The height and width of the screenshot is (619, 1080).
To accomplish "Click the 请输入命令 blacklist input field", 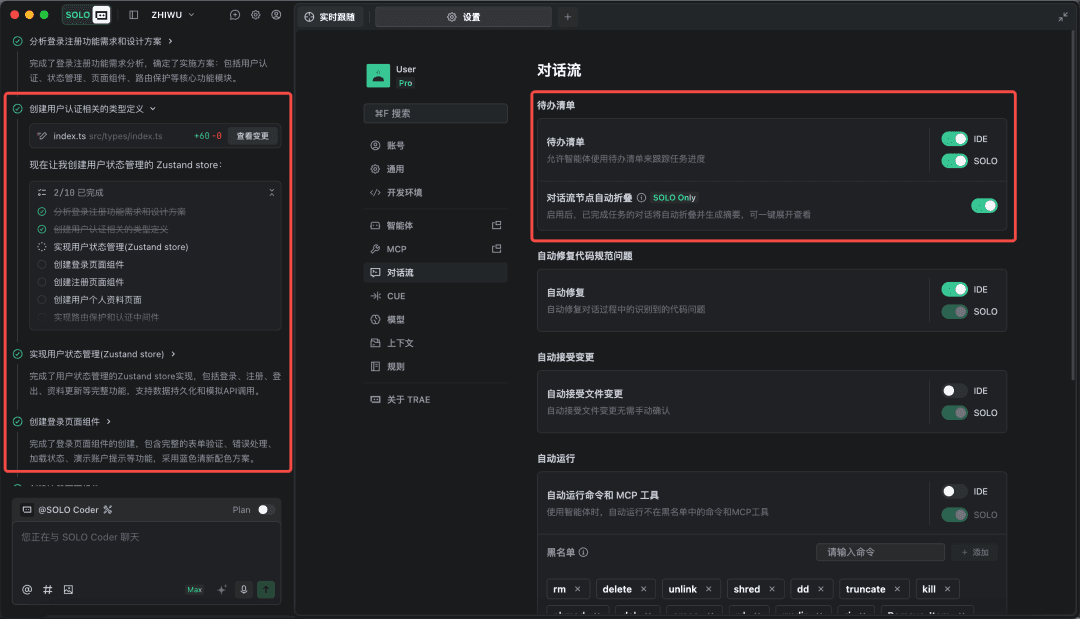I will pos(880,551).
